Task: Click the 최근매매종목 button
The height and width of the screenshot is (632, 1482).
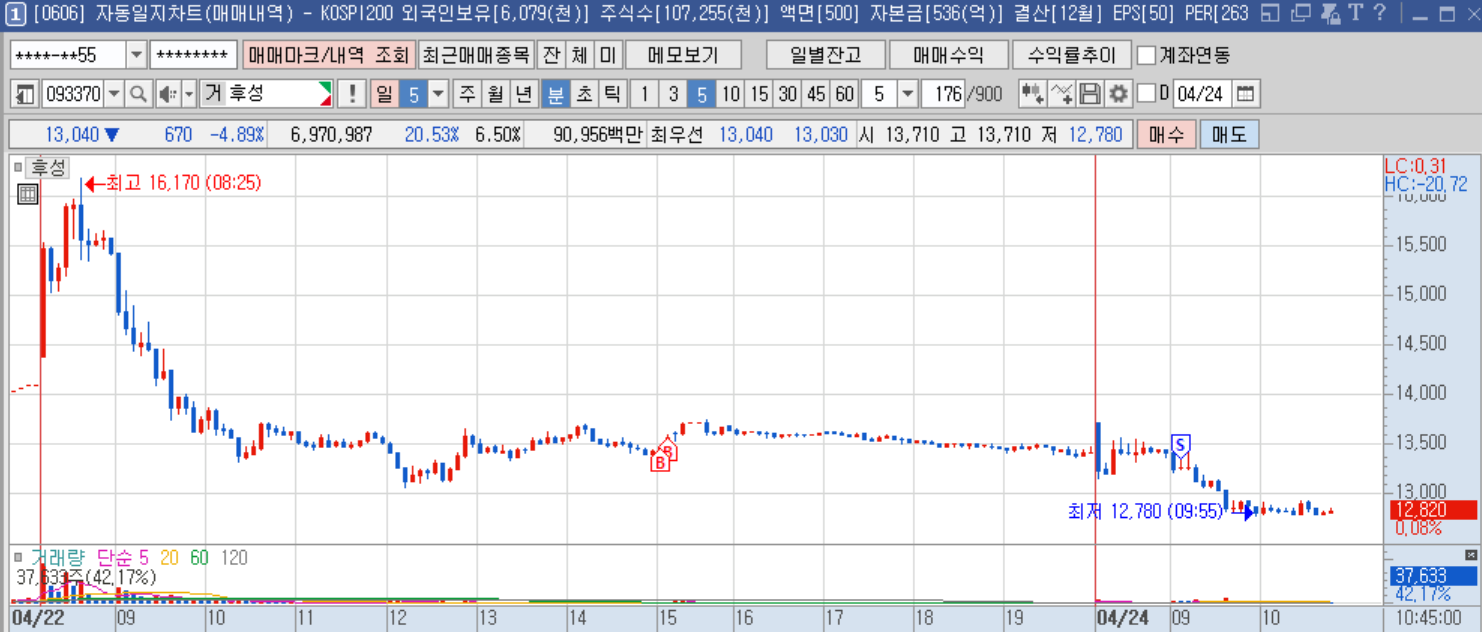Action: (475, 55)
